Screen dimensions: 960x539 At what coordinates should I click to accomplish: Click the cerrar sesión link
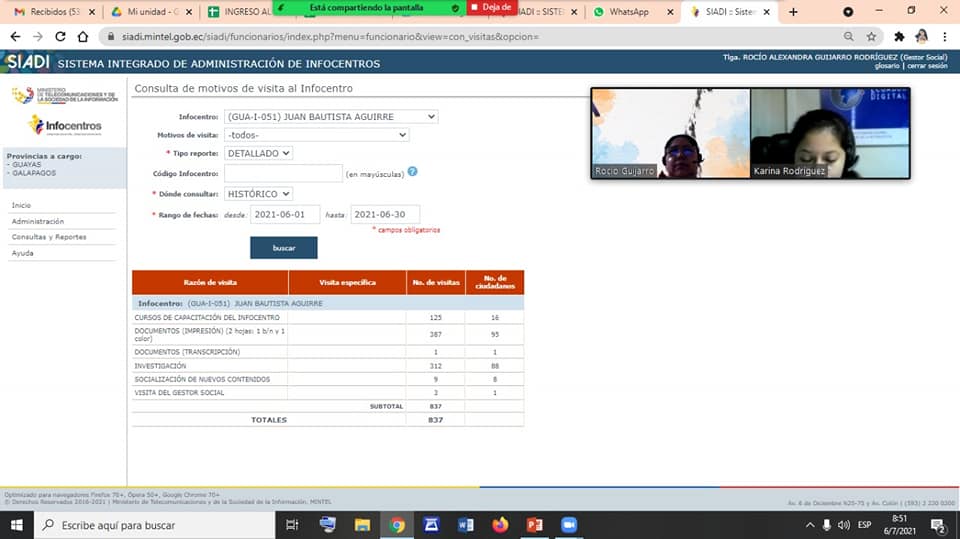pyautogui.click(x=926, y=66)
